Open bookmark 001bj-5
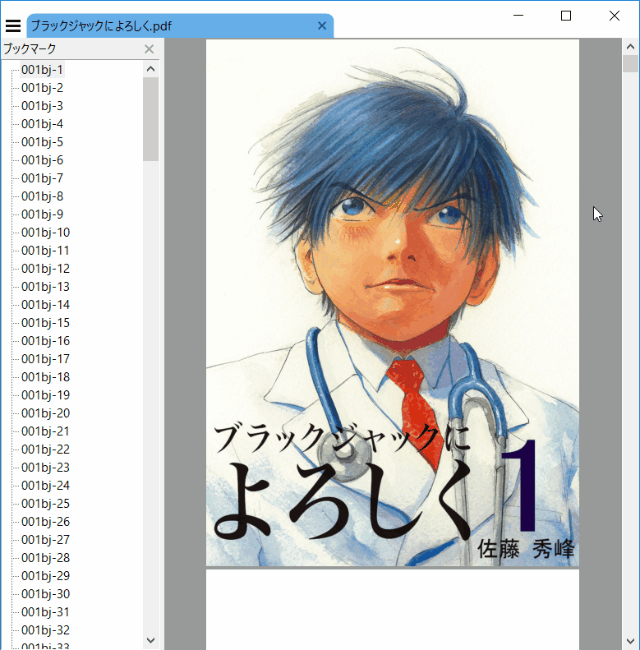 (x=42, y=142)
